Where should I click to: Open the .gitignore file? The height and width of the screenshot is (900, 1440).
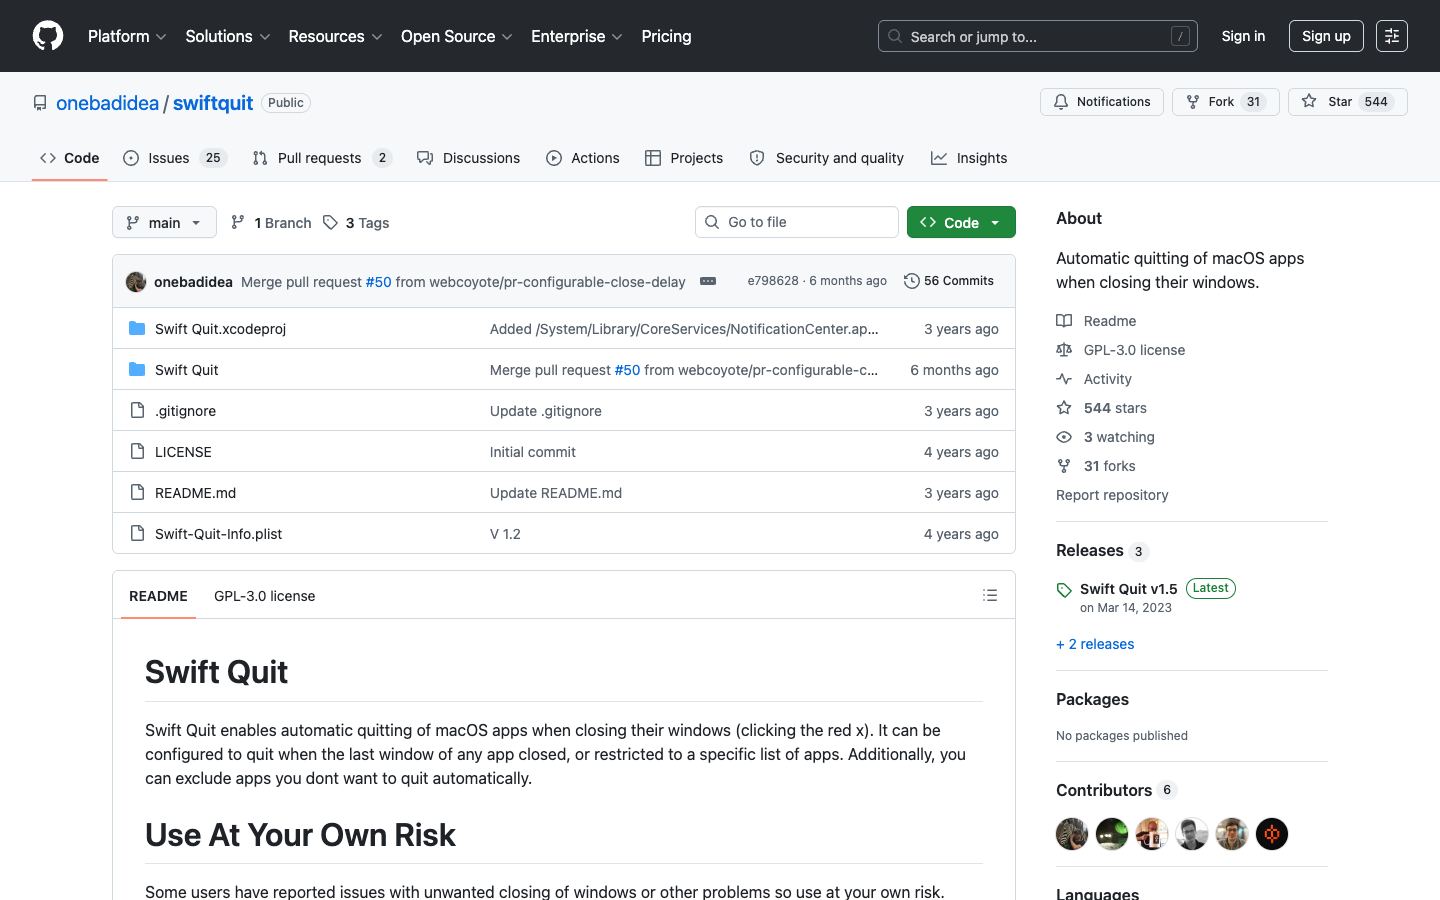pyautogui.click(x=185, y=411)
